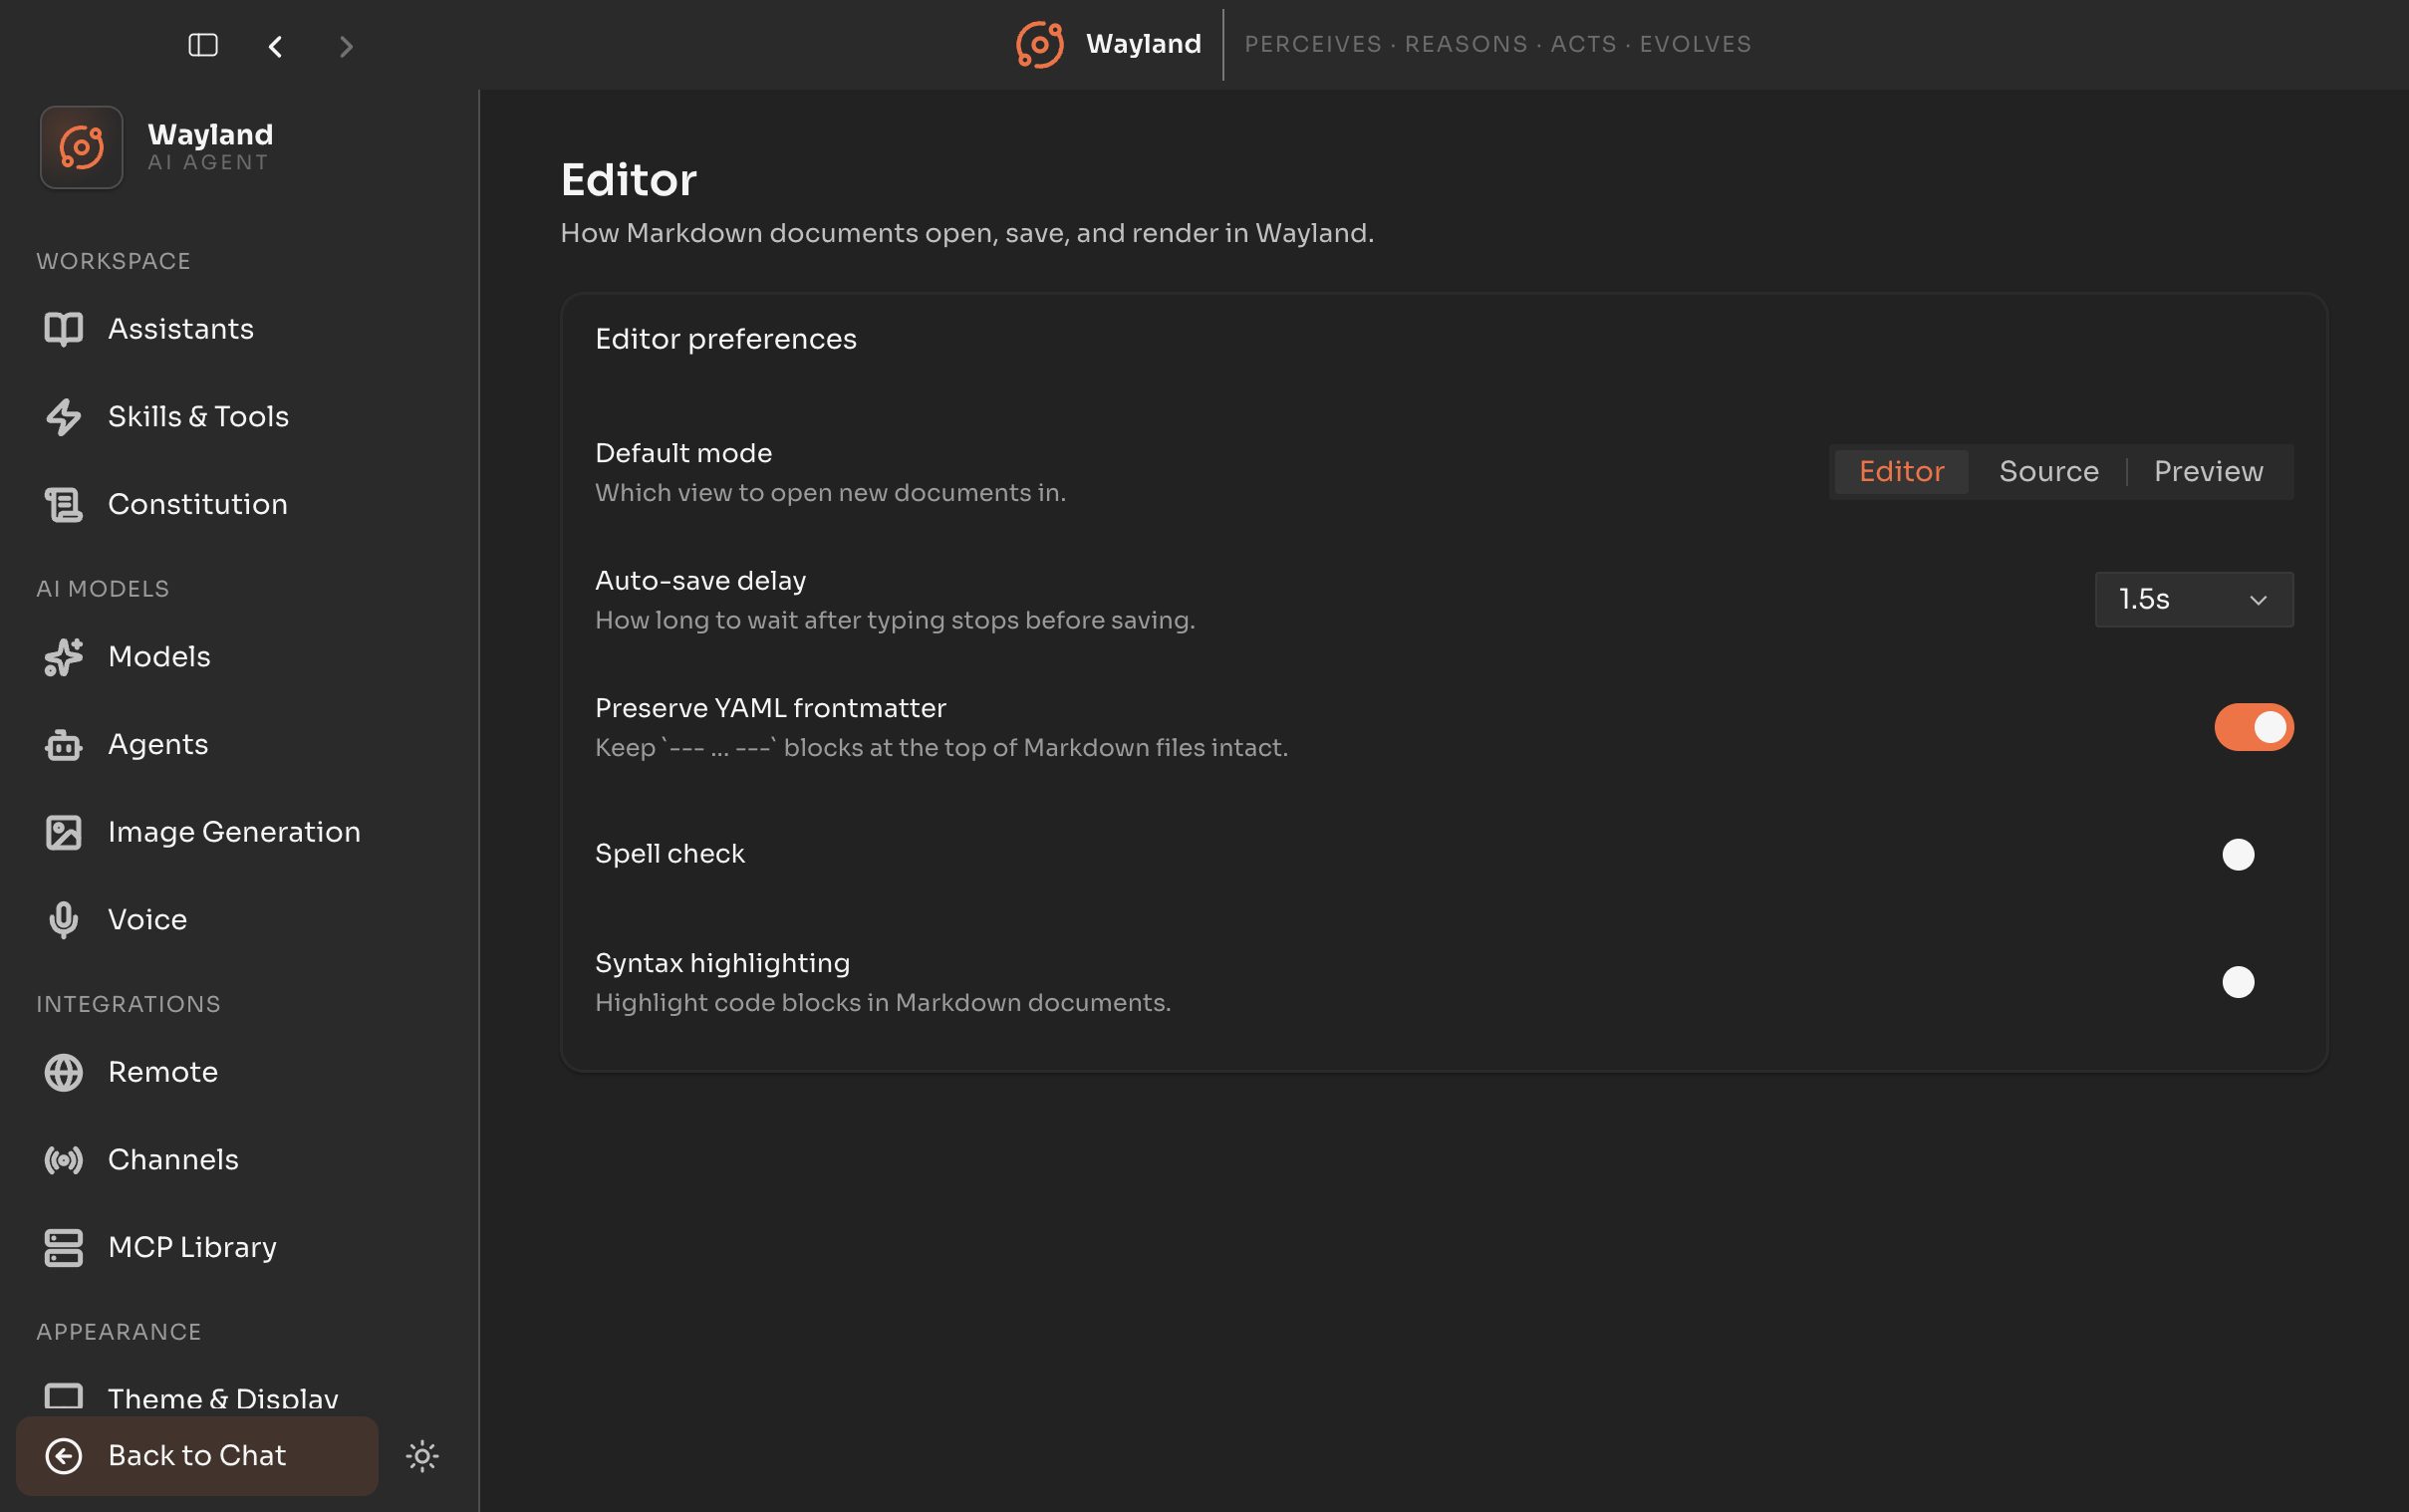Click the MCP Library server icon
This screenshot has width=2409, height=1512.
(63, 1247)
